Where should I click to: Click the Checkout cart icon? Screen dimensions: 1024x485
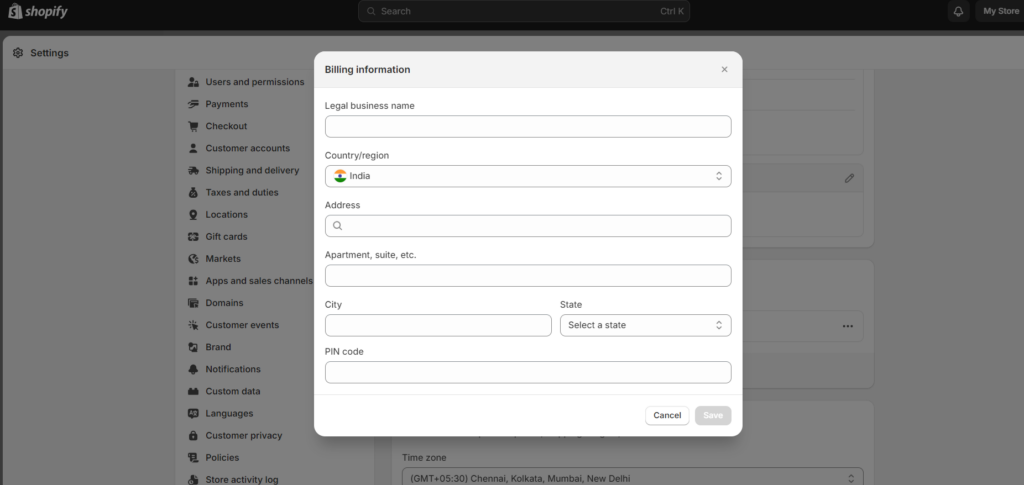point(193,127)
